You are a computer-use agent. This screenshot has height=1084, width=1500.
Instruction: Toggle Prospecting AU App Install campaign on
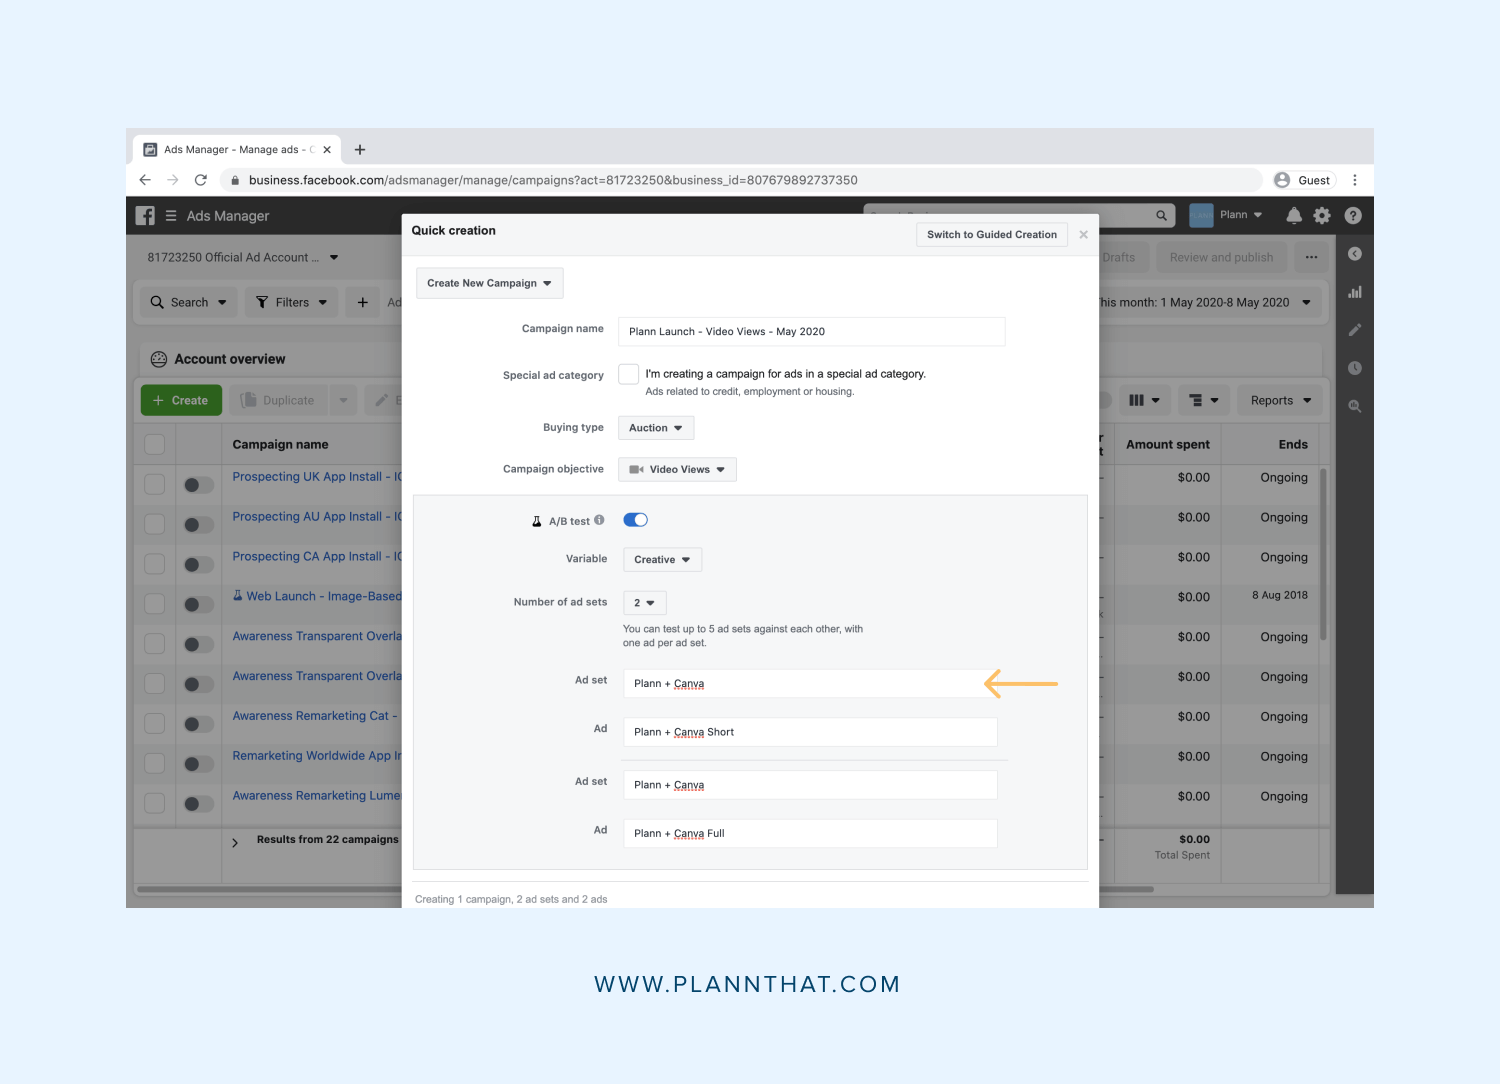198,525
